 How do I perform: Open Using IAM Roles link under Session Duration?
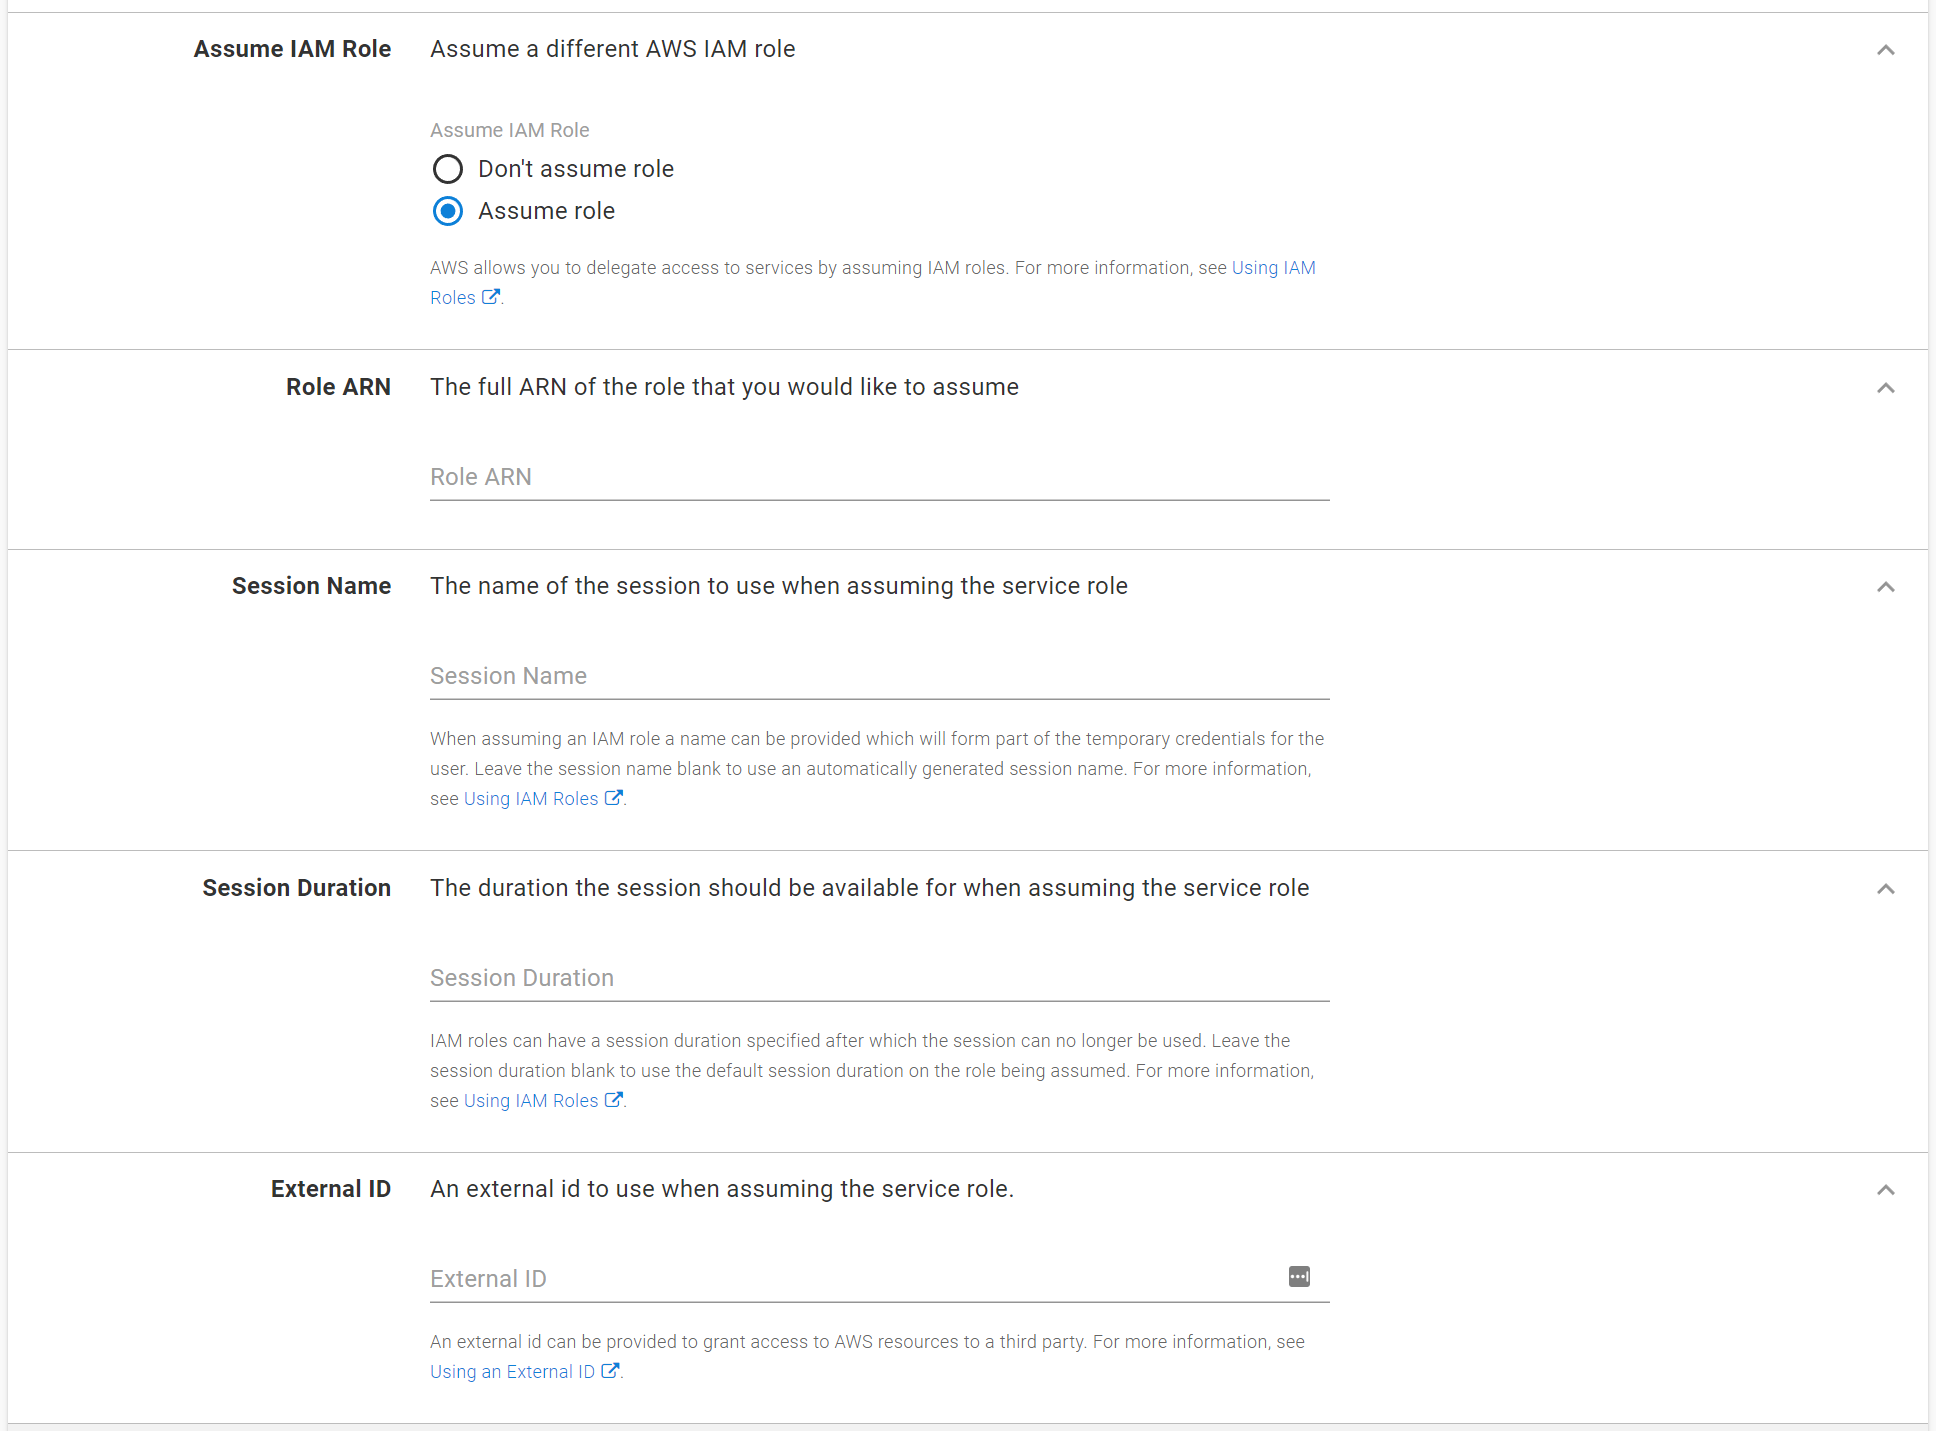[530, 1101]
